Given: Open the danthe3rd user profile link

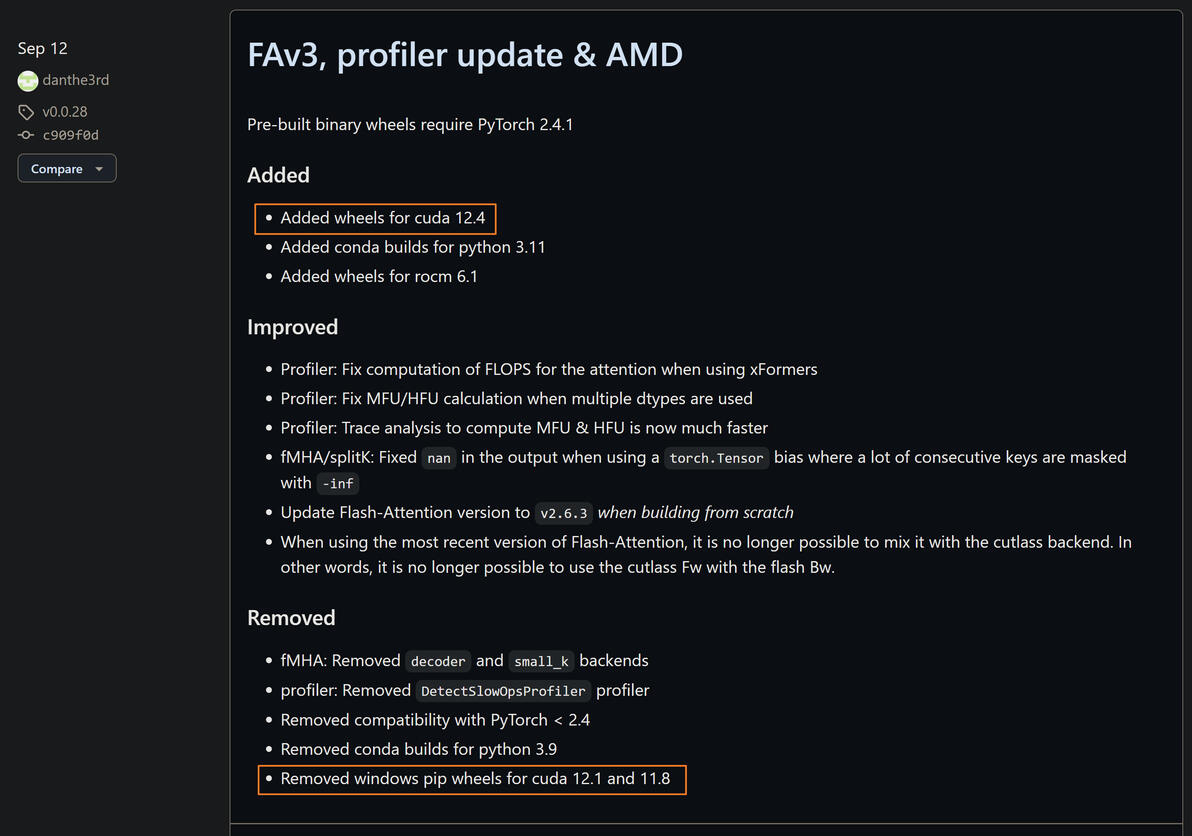Looking at the screenshot, I should (x=76, y=80).
